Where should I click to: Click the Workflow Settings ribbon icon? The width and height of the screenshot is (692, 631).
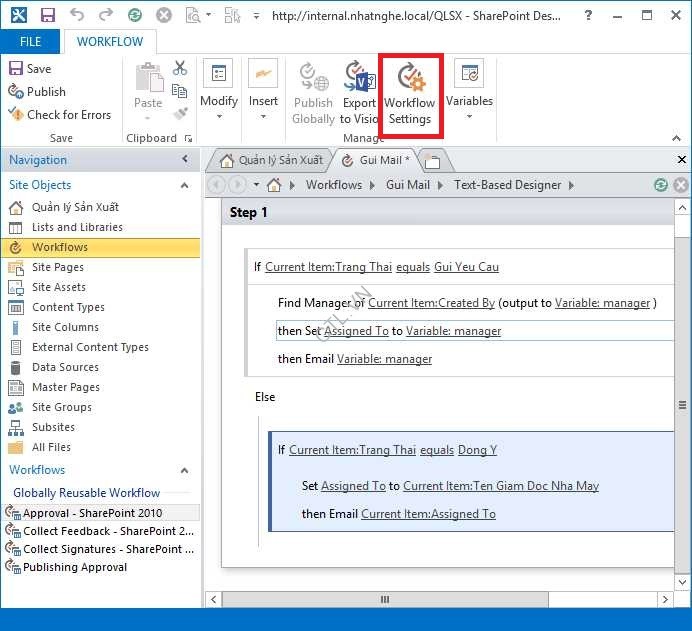click(410, 78)
